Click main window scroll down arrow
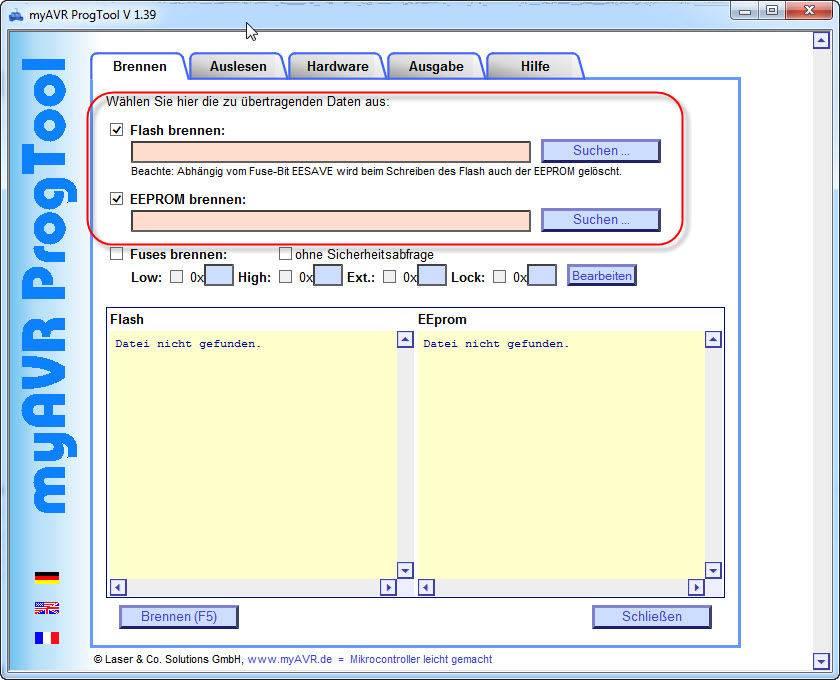The image size is (840, 680). point(821,661)
